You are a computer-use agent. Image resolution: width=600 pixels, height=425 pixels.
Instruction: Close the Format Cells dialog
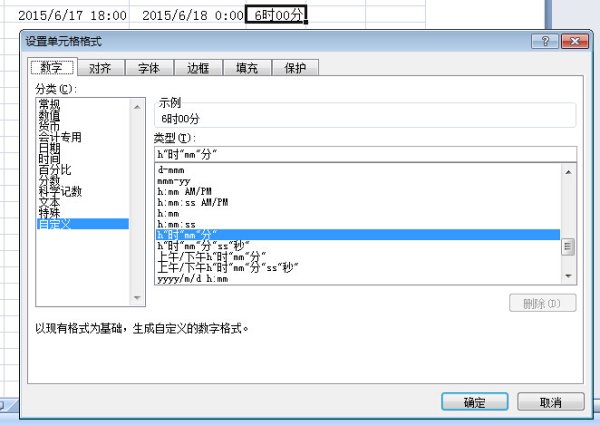(574, 41)
